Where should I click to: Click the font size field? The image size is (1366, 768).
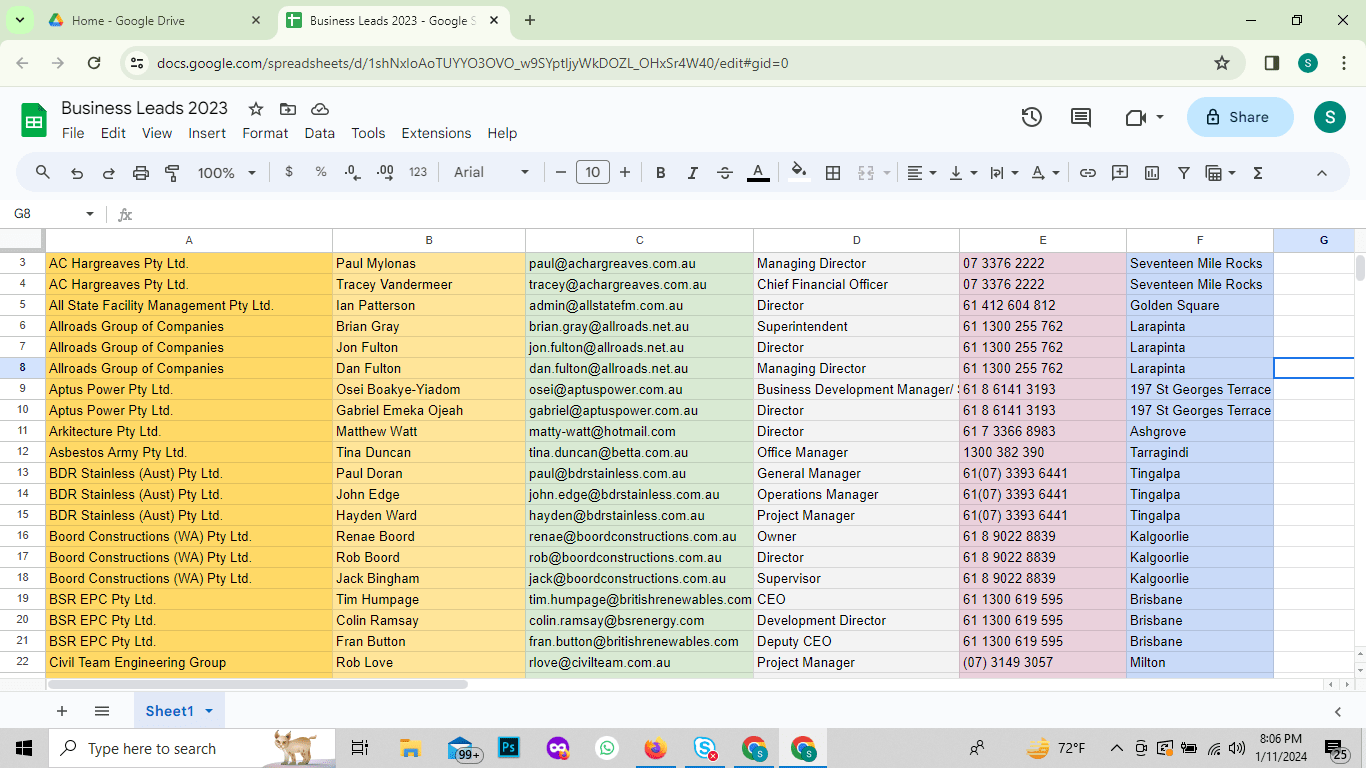593,173
